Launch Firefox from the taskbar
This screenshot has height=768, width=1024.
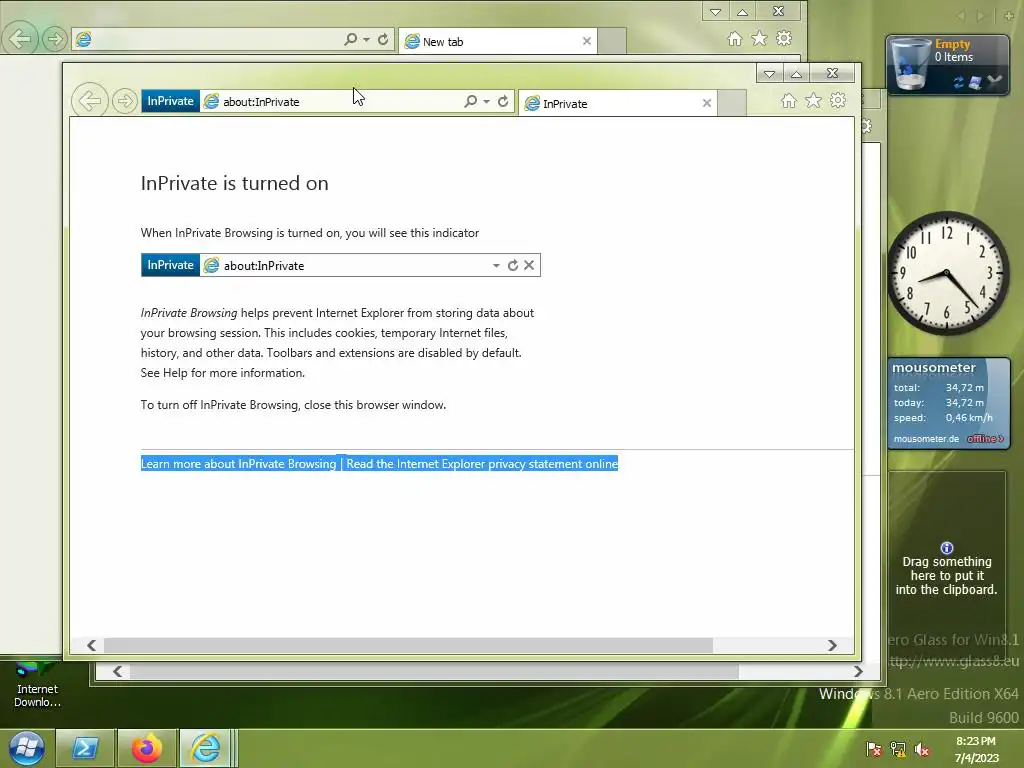click(x=146, y=748)
